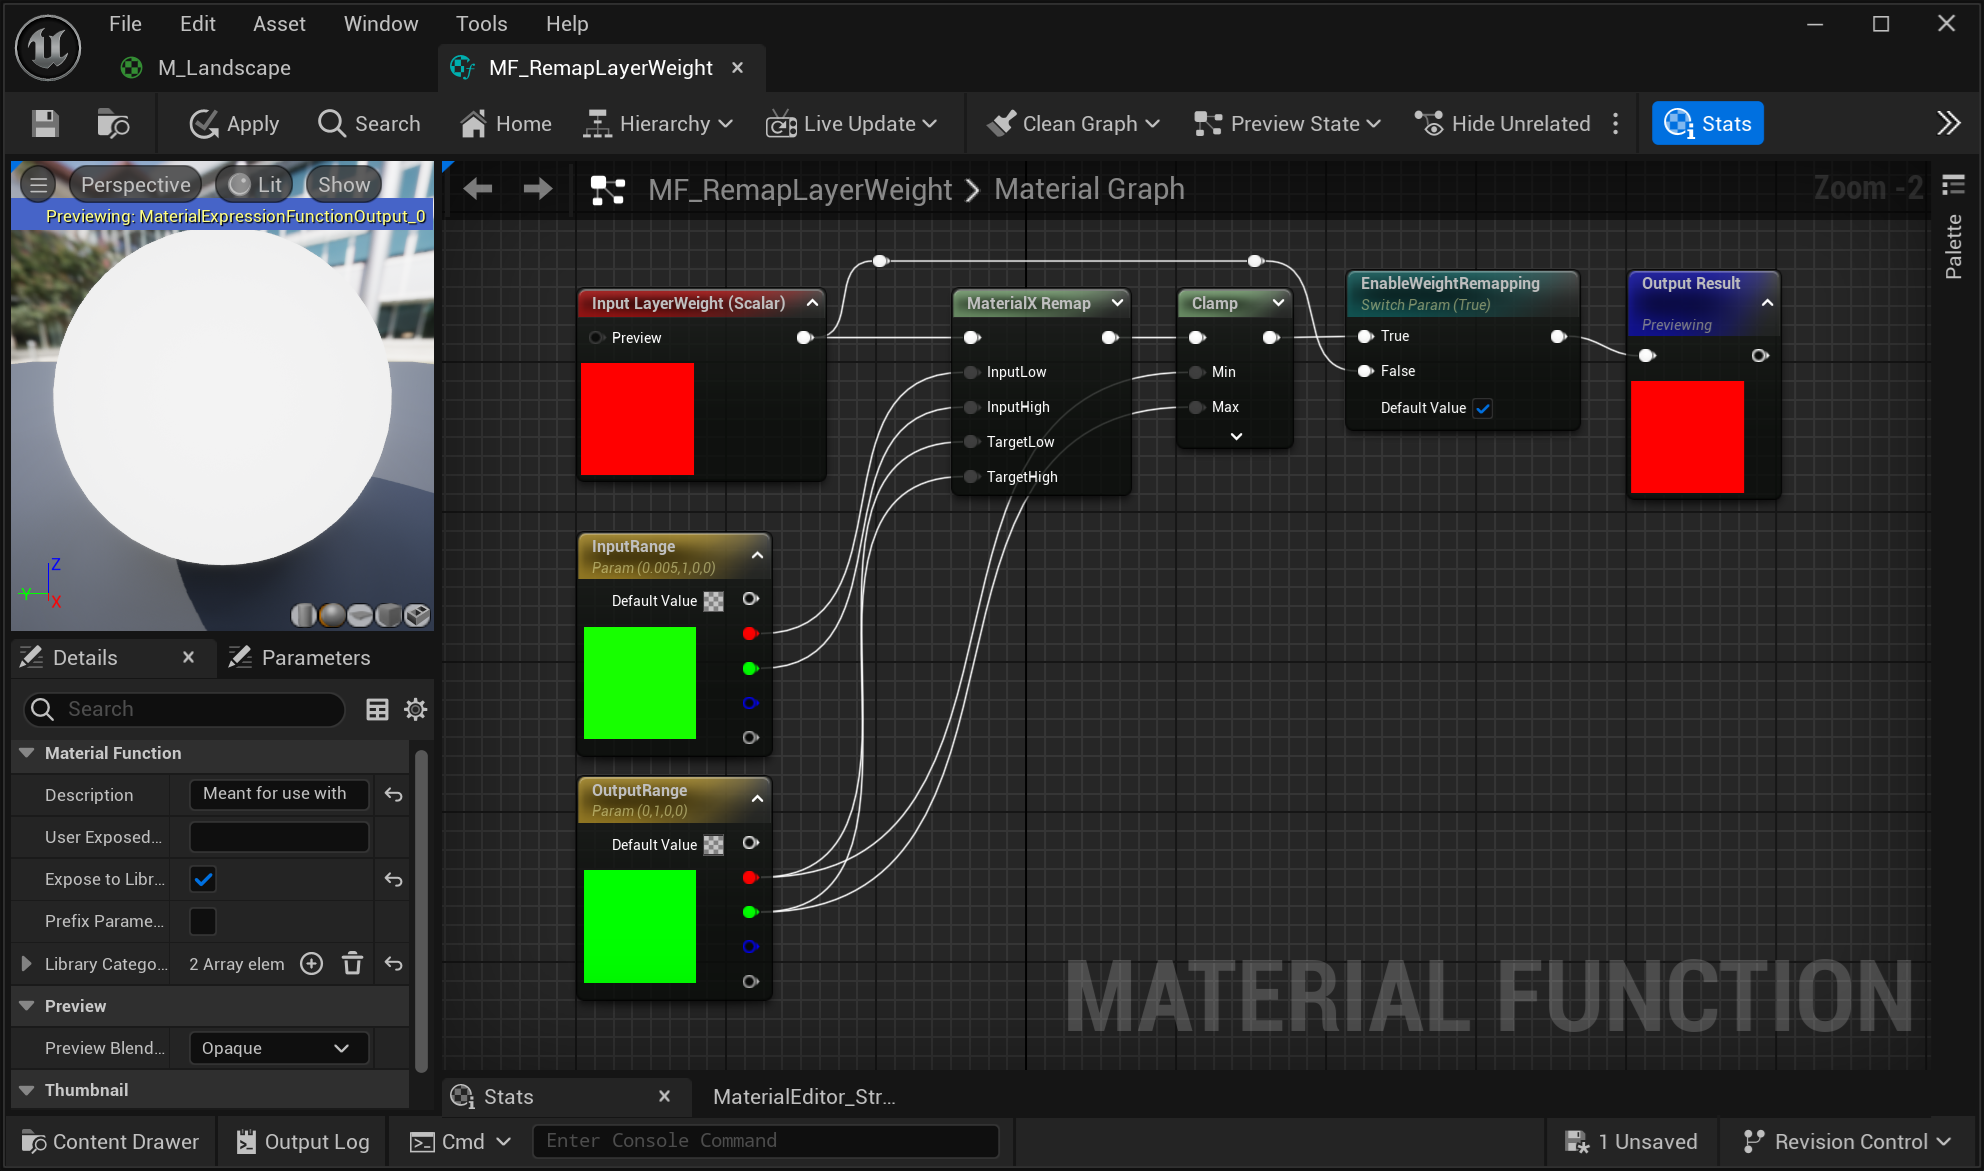This screenshot has height=1171, width=1984.
Task: Open the Preview Blend Mode dropdown
Action: click(x=278, y=1048)
